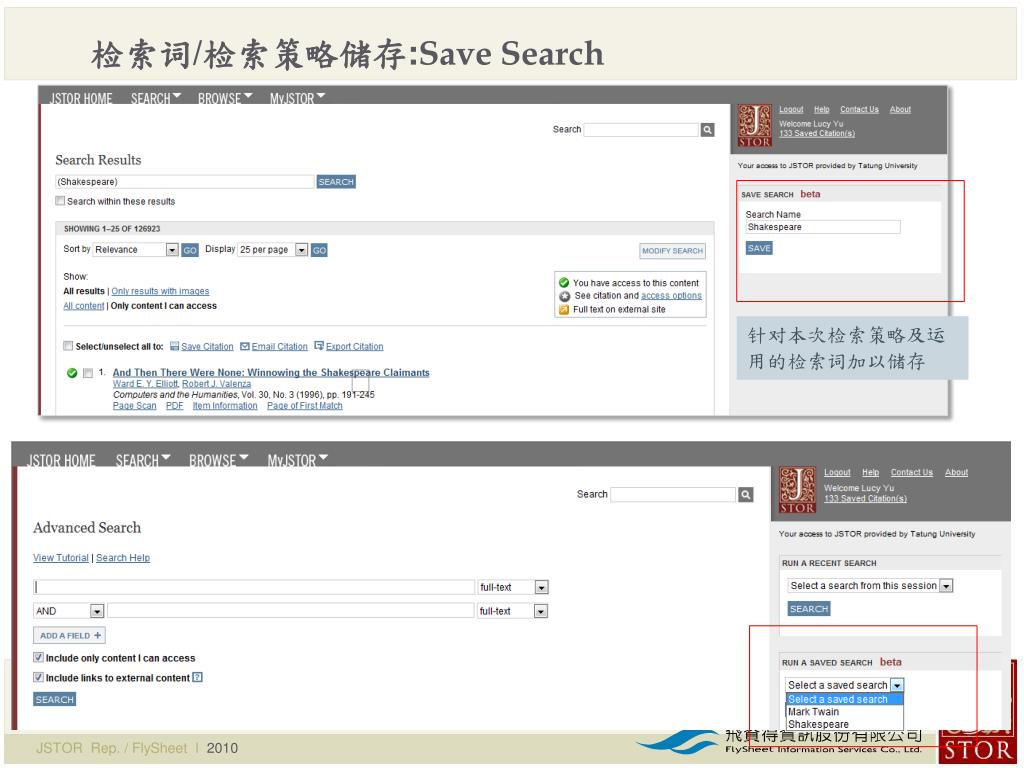Screen dimensions: 1024x768
Task: Click the MODIFY SEARCH button
Action: coord(673,251)
